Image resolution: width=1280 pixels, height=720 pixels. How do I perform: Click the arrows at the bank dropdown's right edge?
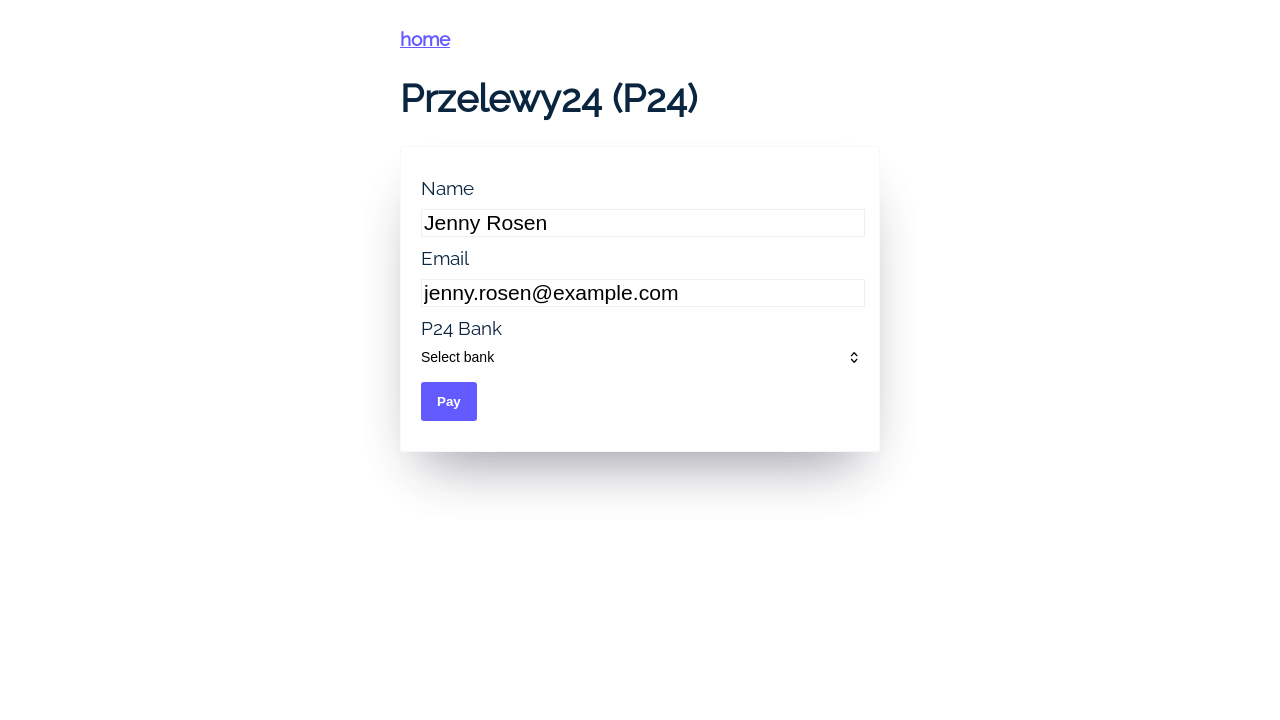click(x=854, y=357)
